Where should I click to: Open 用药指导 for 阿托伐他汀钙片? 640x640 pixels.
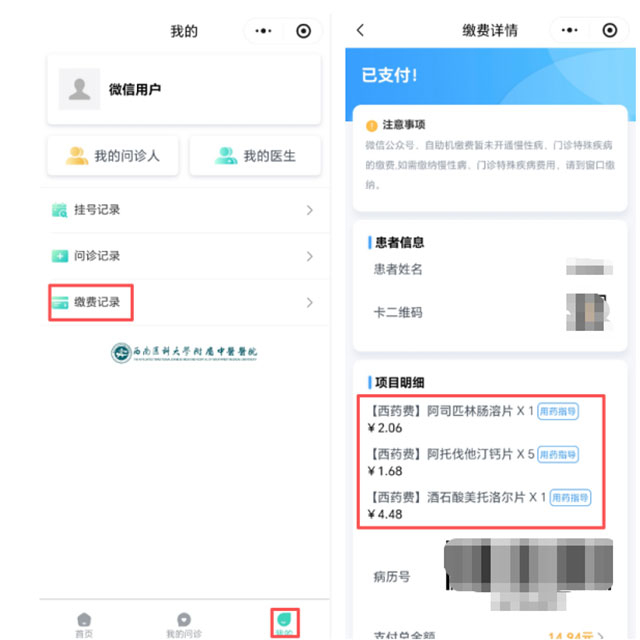click(x=559, y=454)
